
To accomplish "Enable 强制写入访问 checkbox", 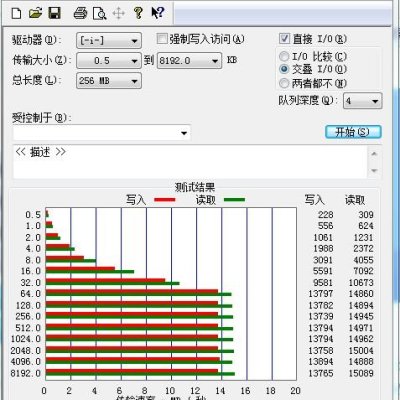I will click(162, 39).
